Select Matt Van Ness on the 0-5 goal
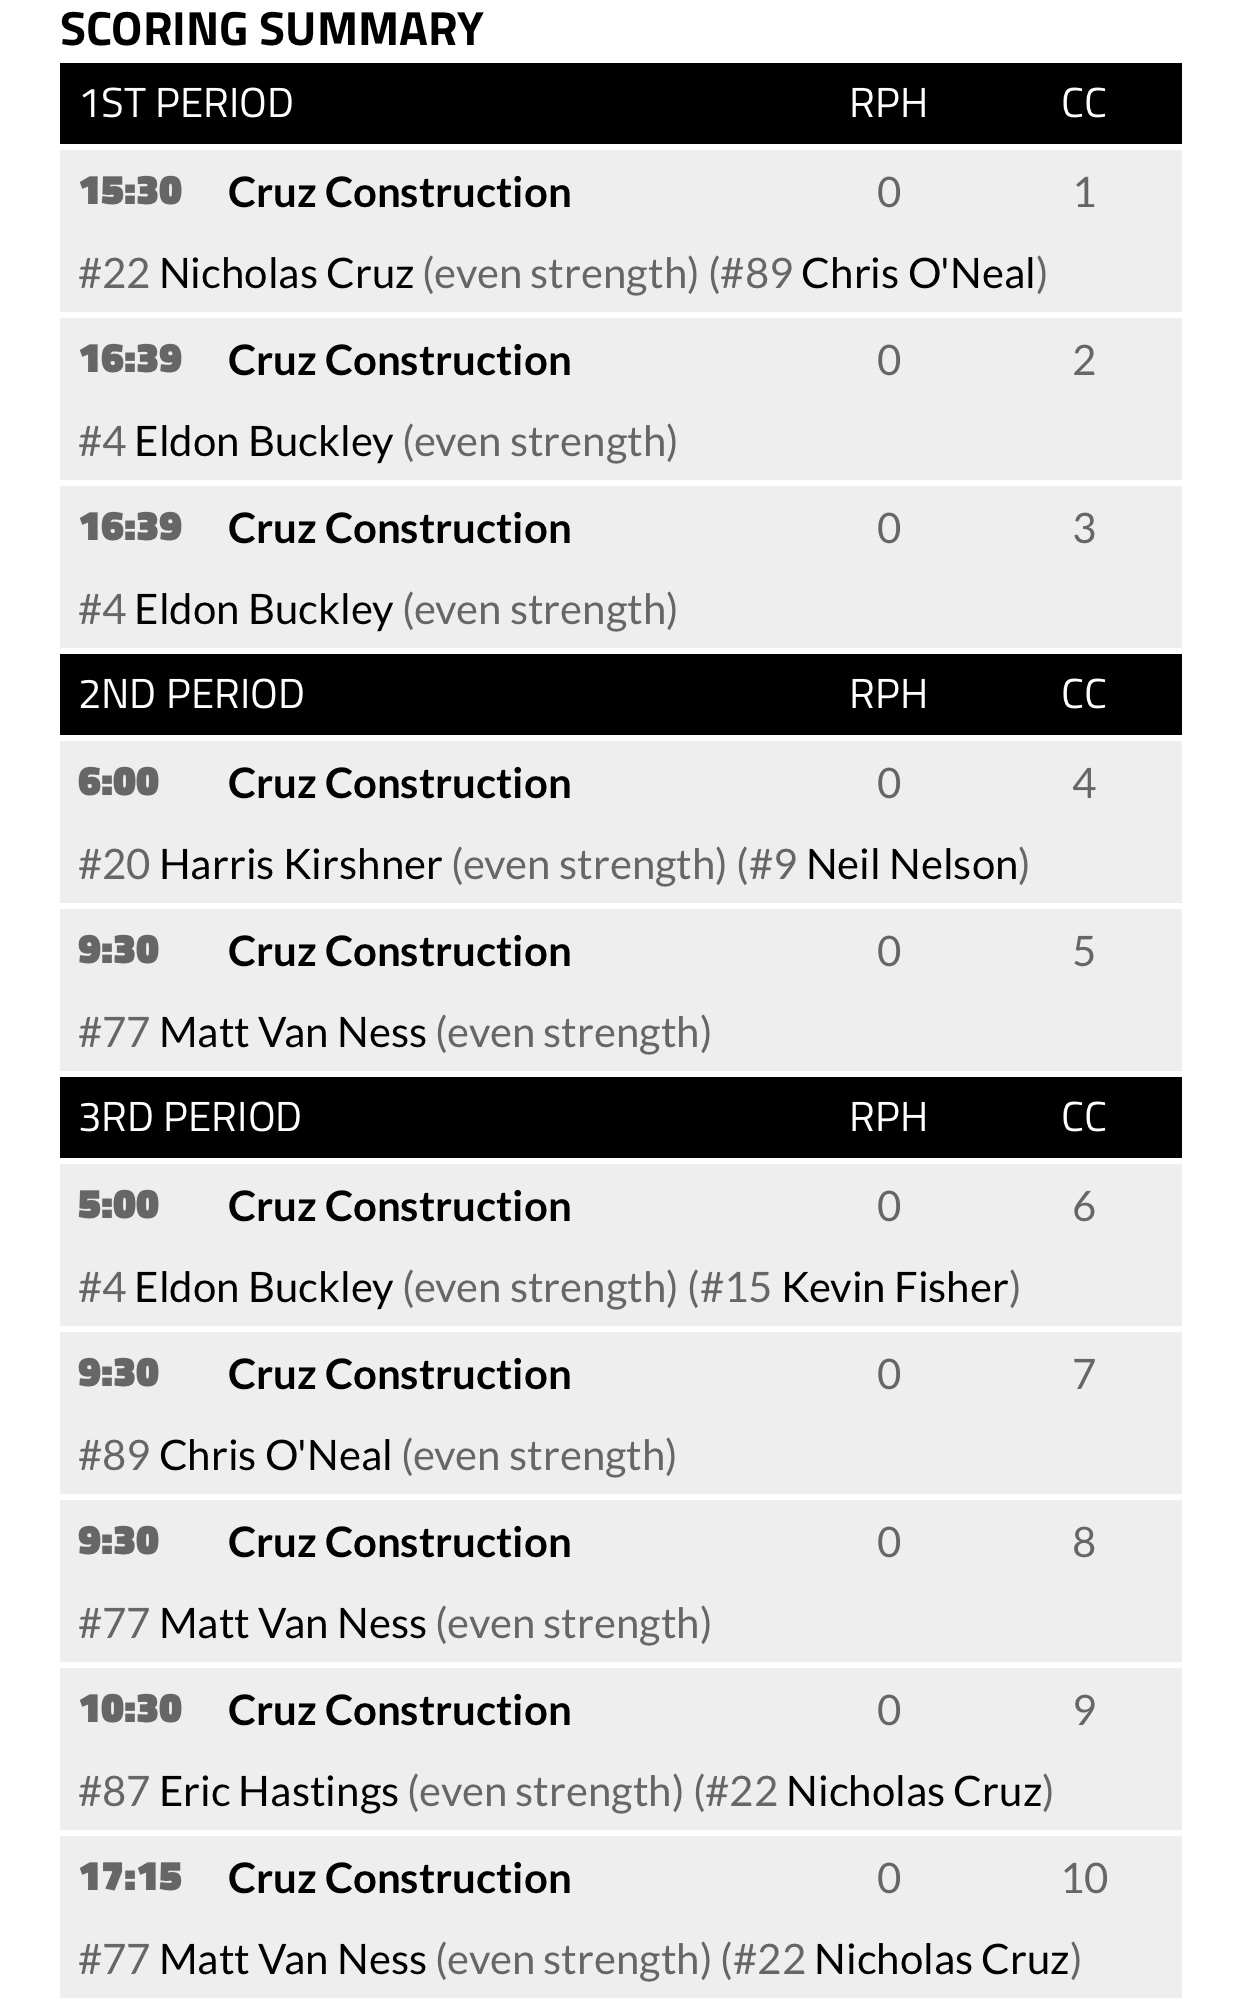Viewport: 1242px width, 2010px height. click(293, 1033)
